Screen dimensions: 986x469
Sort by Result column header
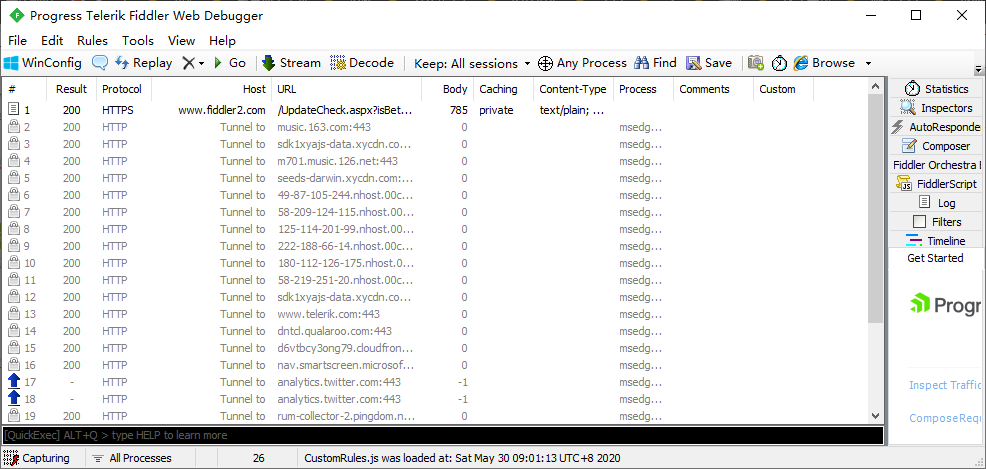72,89
